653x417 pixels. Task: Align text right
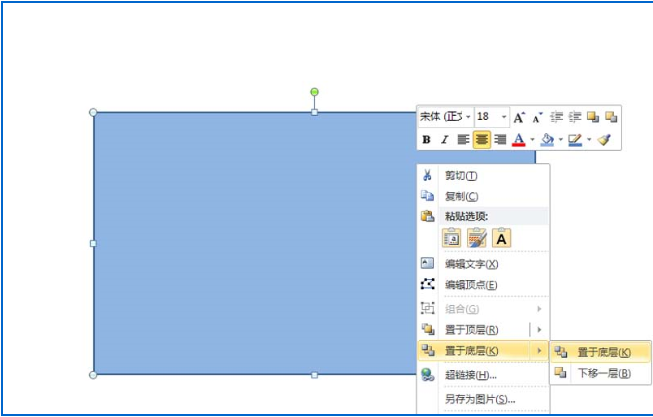coord(500,140)
